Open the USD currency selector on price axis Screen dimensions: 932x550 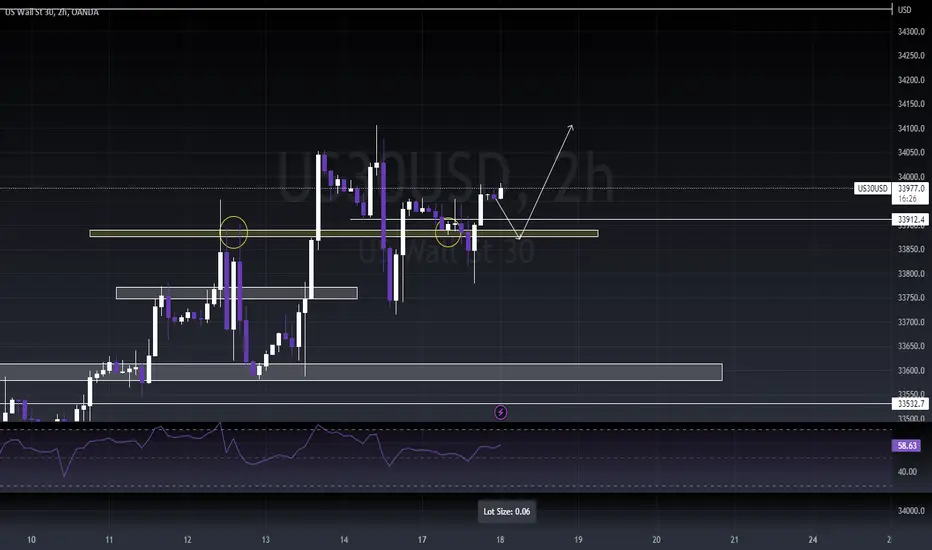pos(904,10)
